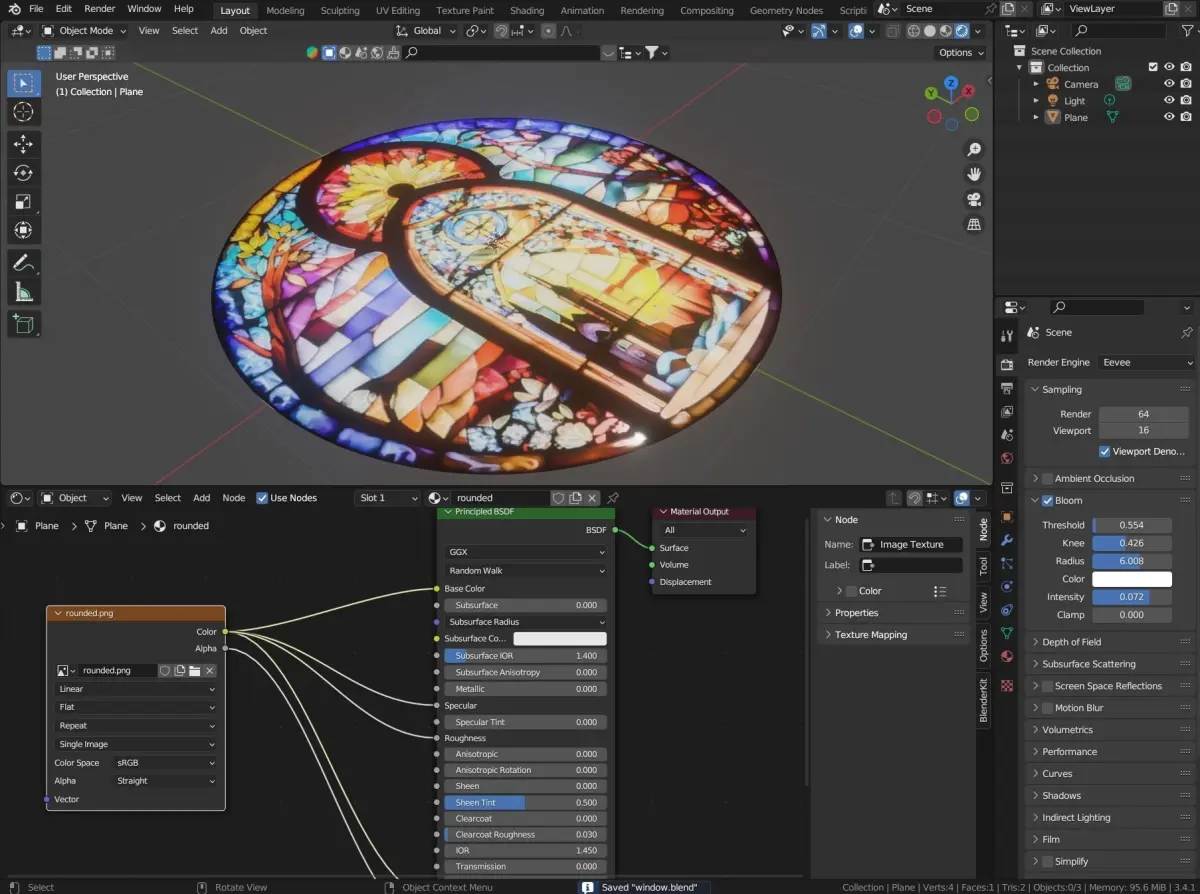
Task: Unlink image with X in rounded.png node
Action: coord(209,671)
